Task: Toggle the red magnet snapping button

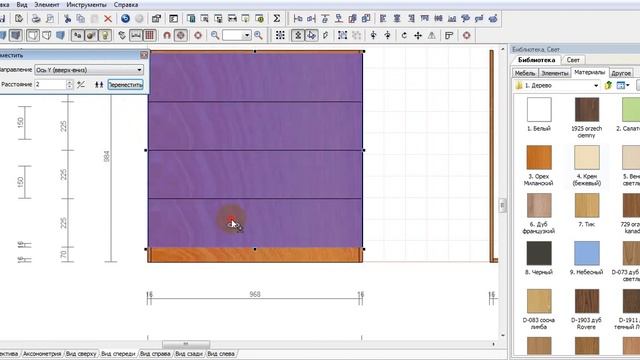Action: click(x=167, y=36)
